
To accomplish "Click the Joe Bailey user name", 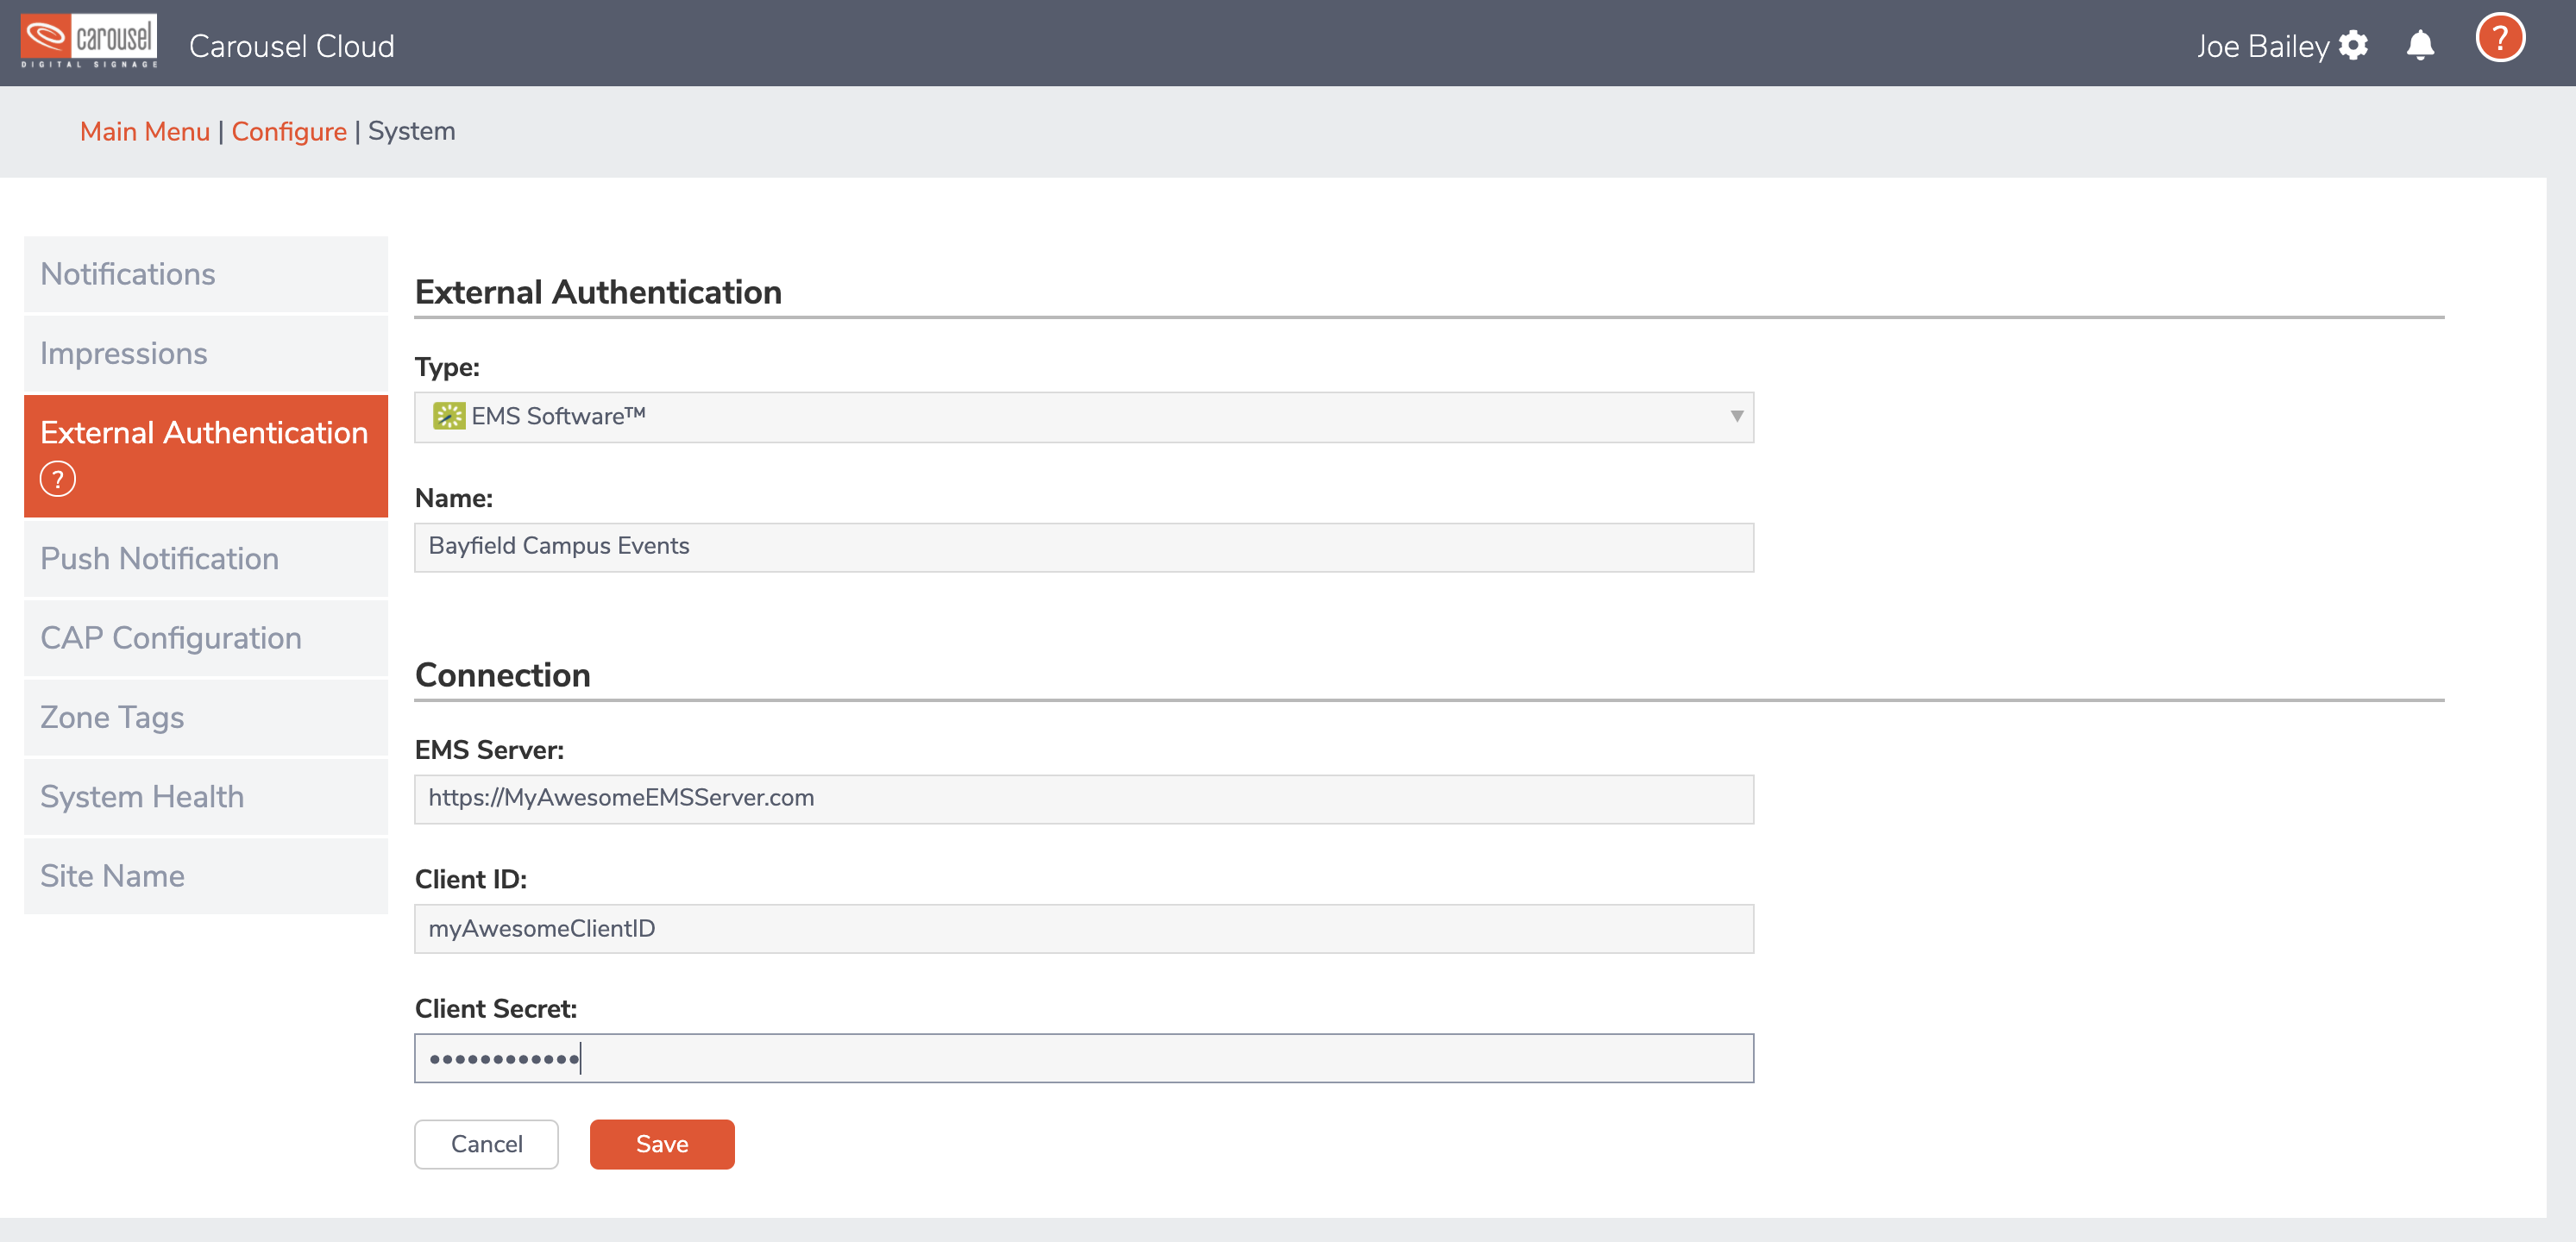I will click(x=2263, y=46).
